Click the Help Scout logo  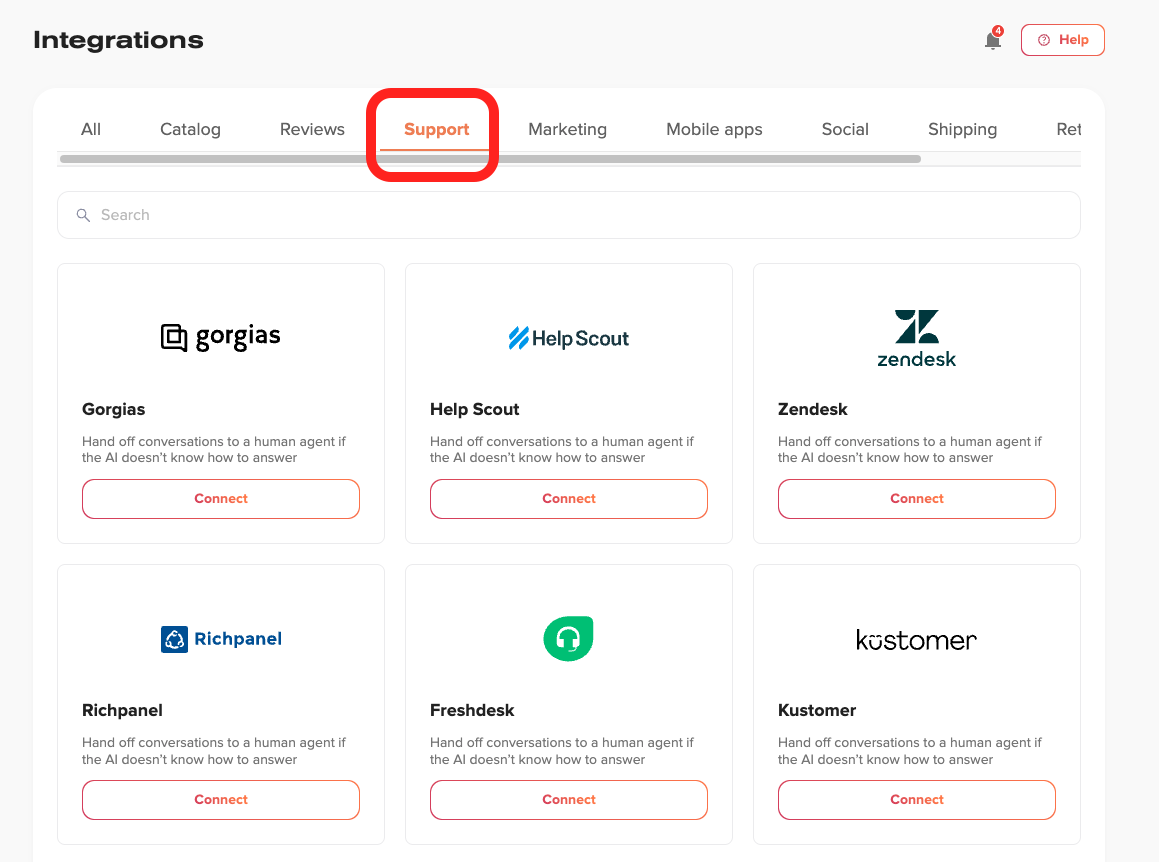(568, 339)
